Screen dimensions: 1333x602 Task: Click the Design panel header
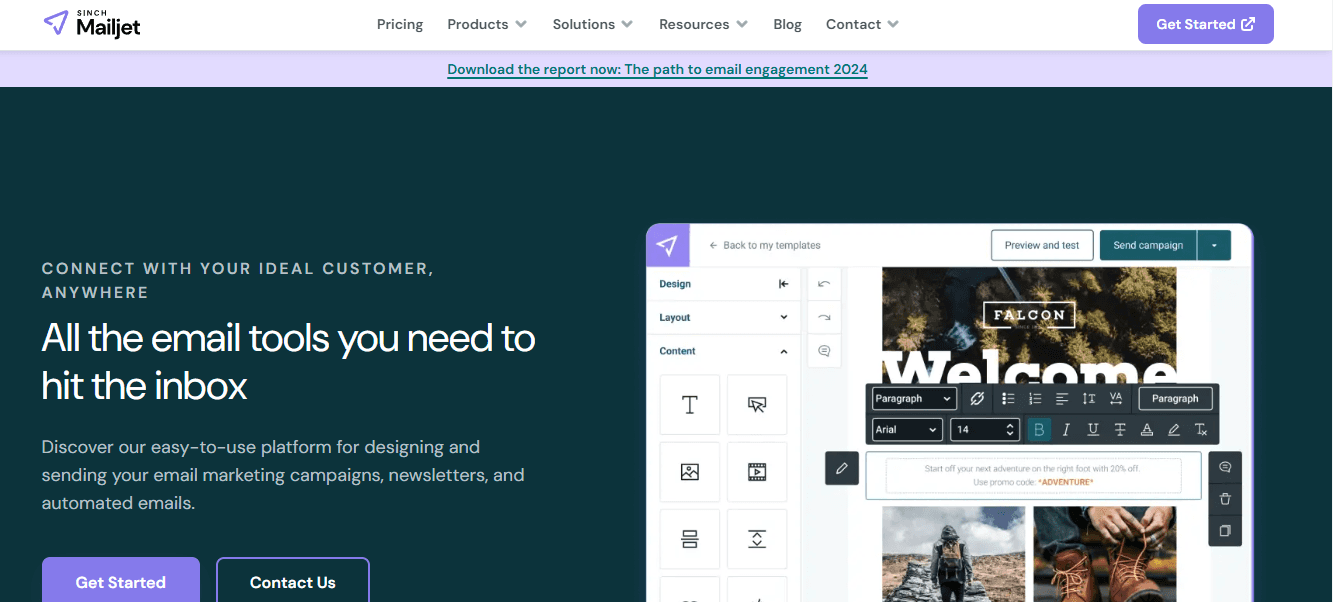[x=723, y=284]
